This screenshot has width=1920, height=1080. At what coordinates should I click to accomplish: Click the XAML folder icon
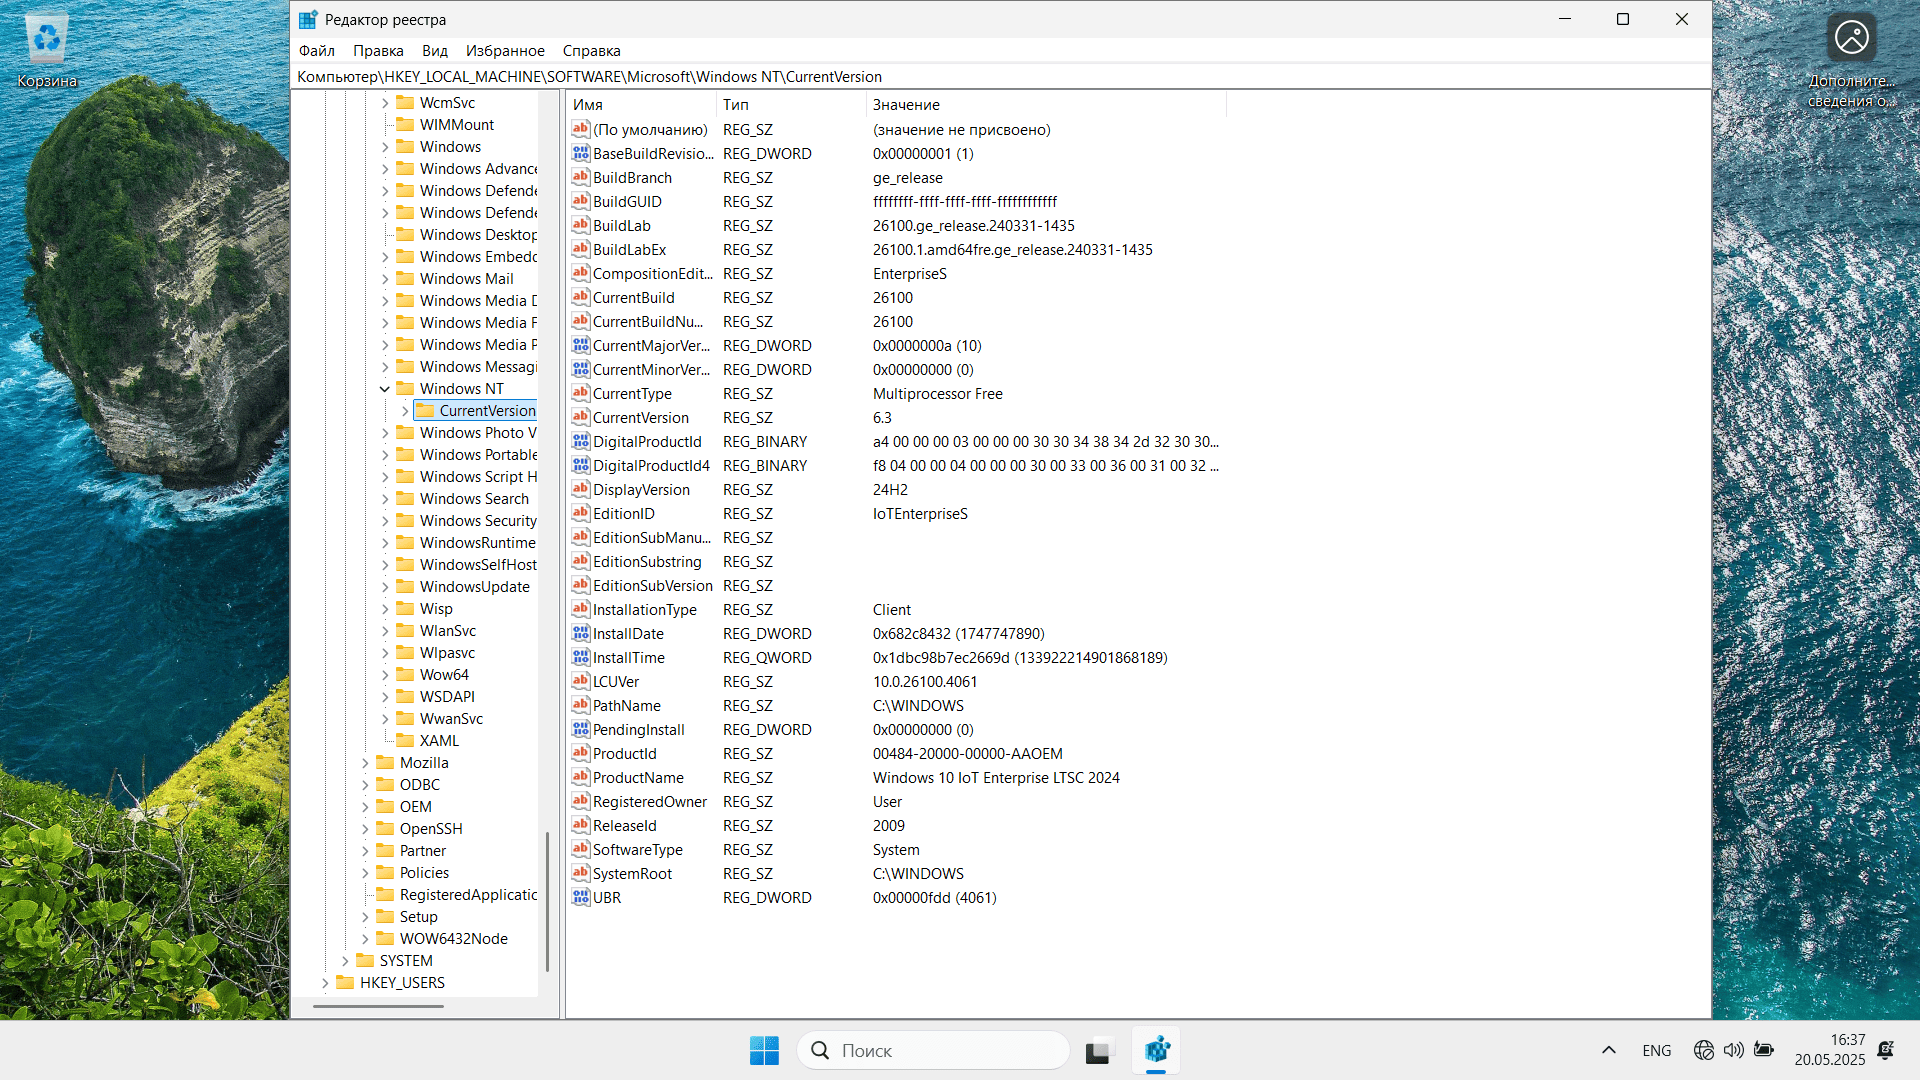405,740
